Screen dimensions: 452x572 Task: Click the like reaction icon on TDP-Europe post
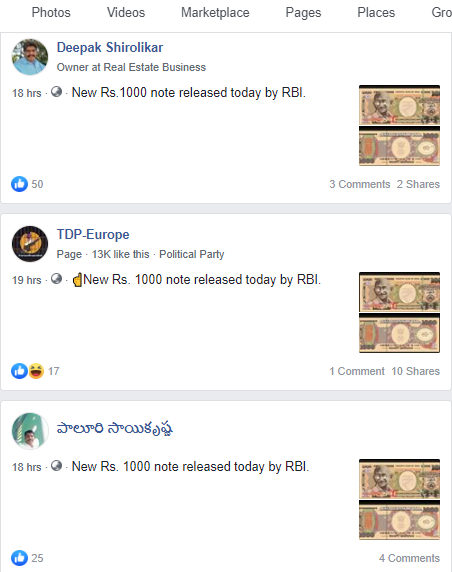(x=19, y=371)
